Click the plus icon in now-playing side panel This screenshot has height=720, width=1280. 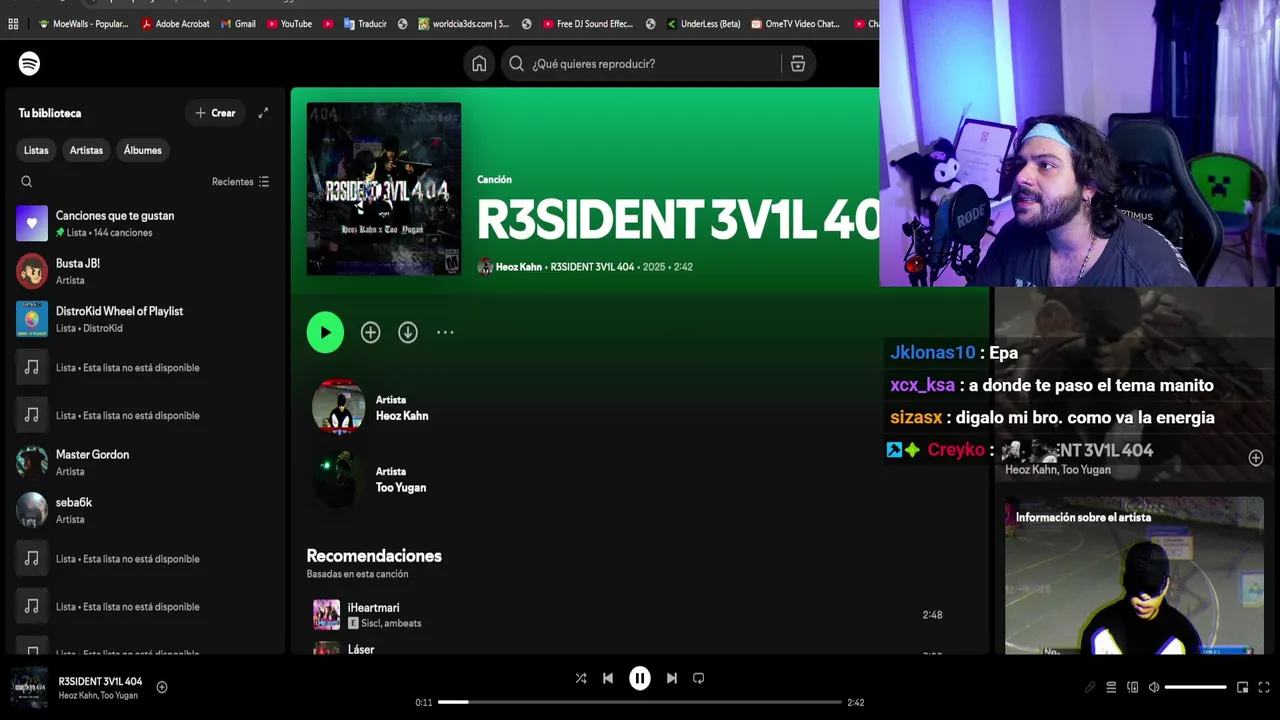click(x=1256, y=458)
